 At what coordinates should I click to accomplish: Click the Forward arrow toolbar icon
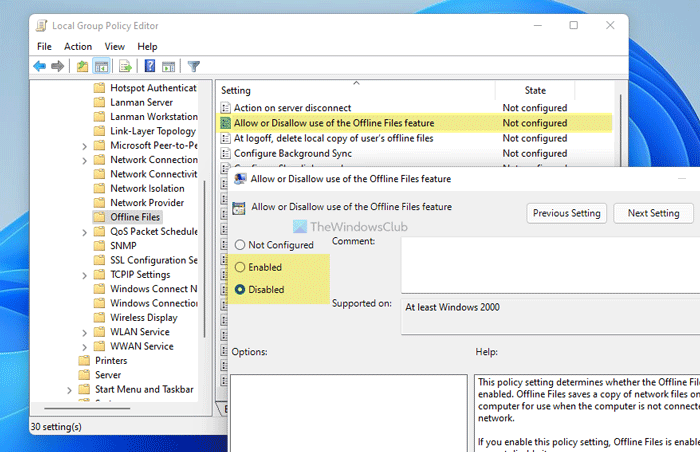[x=58, y=67]
